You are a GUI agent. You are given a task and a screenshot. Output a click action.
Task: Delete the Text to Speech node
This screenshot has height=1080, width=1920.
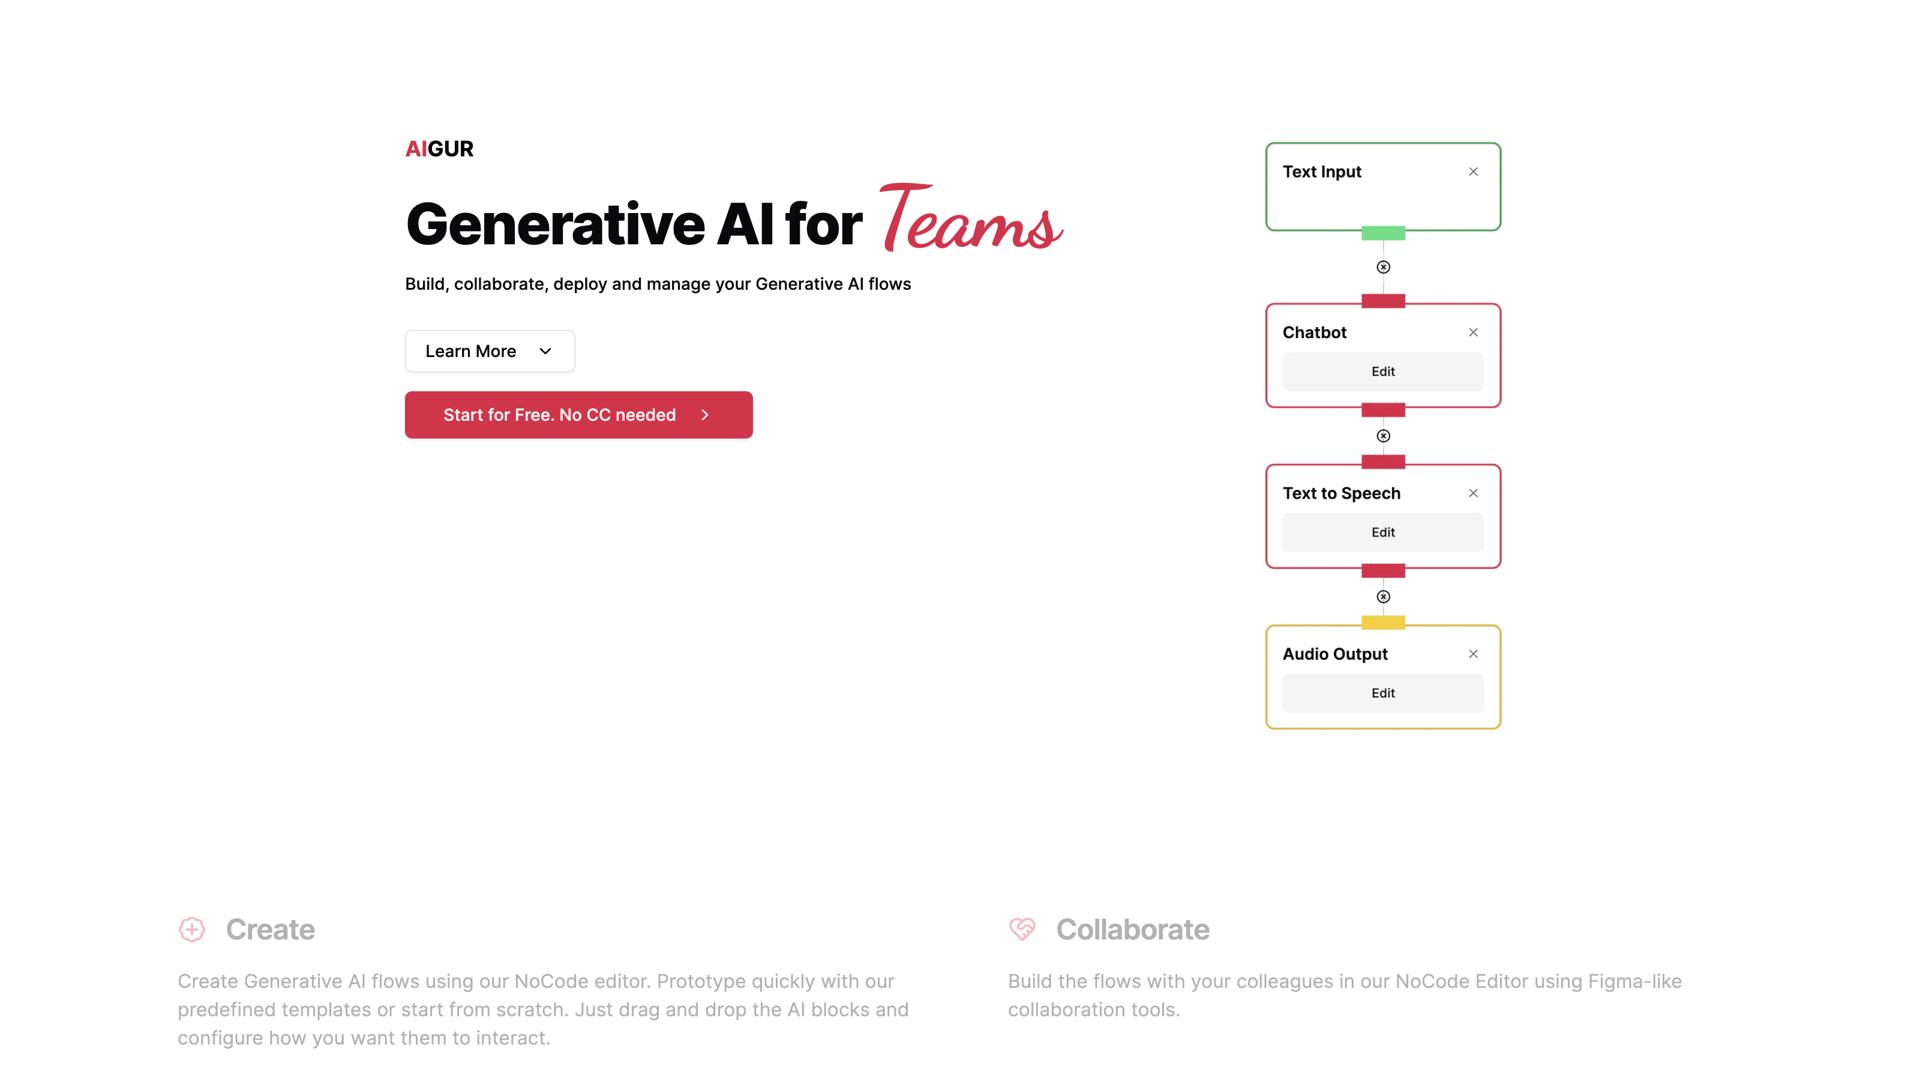tap(1473, 493)
